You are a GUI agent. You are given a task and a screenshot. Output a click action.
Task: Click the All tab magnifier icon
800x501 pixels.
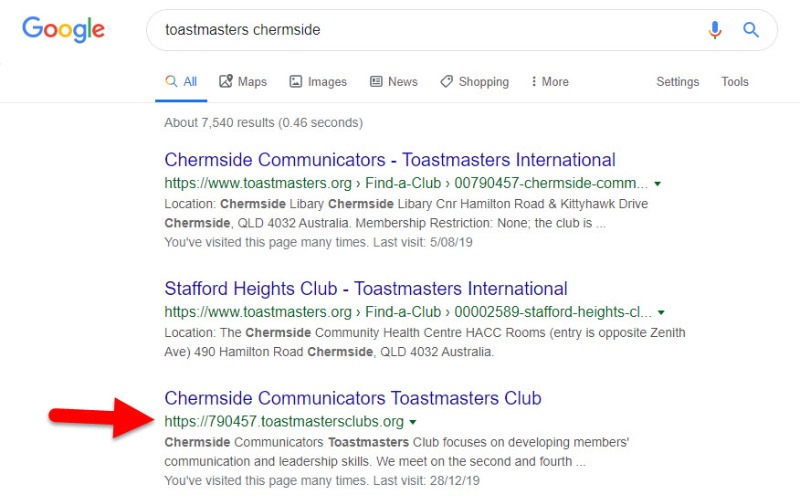click(171, 81)
